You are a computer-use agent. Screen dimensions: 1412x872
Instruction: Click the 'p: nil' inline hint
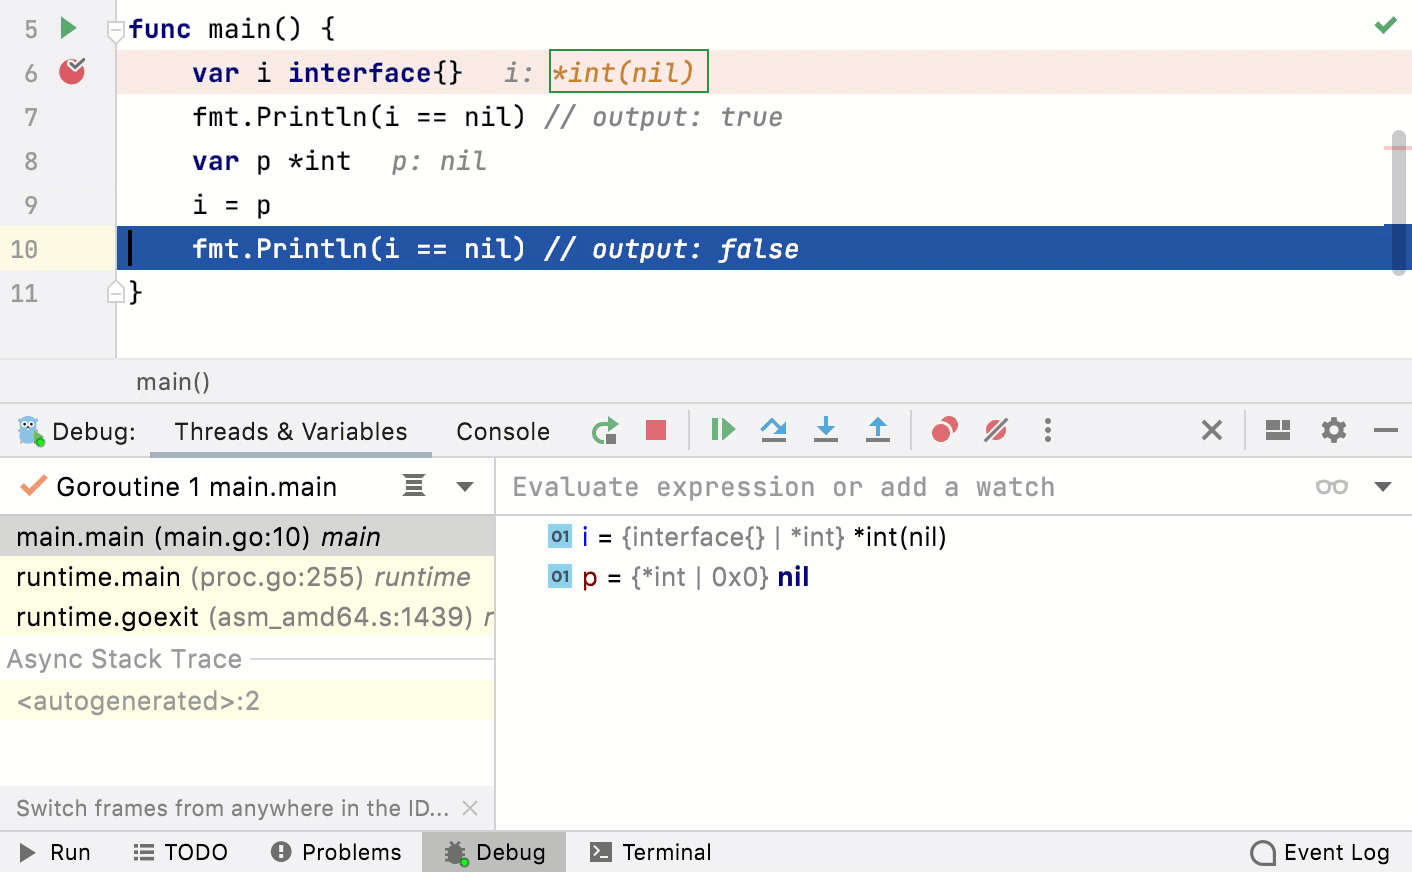click(439, 161)
